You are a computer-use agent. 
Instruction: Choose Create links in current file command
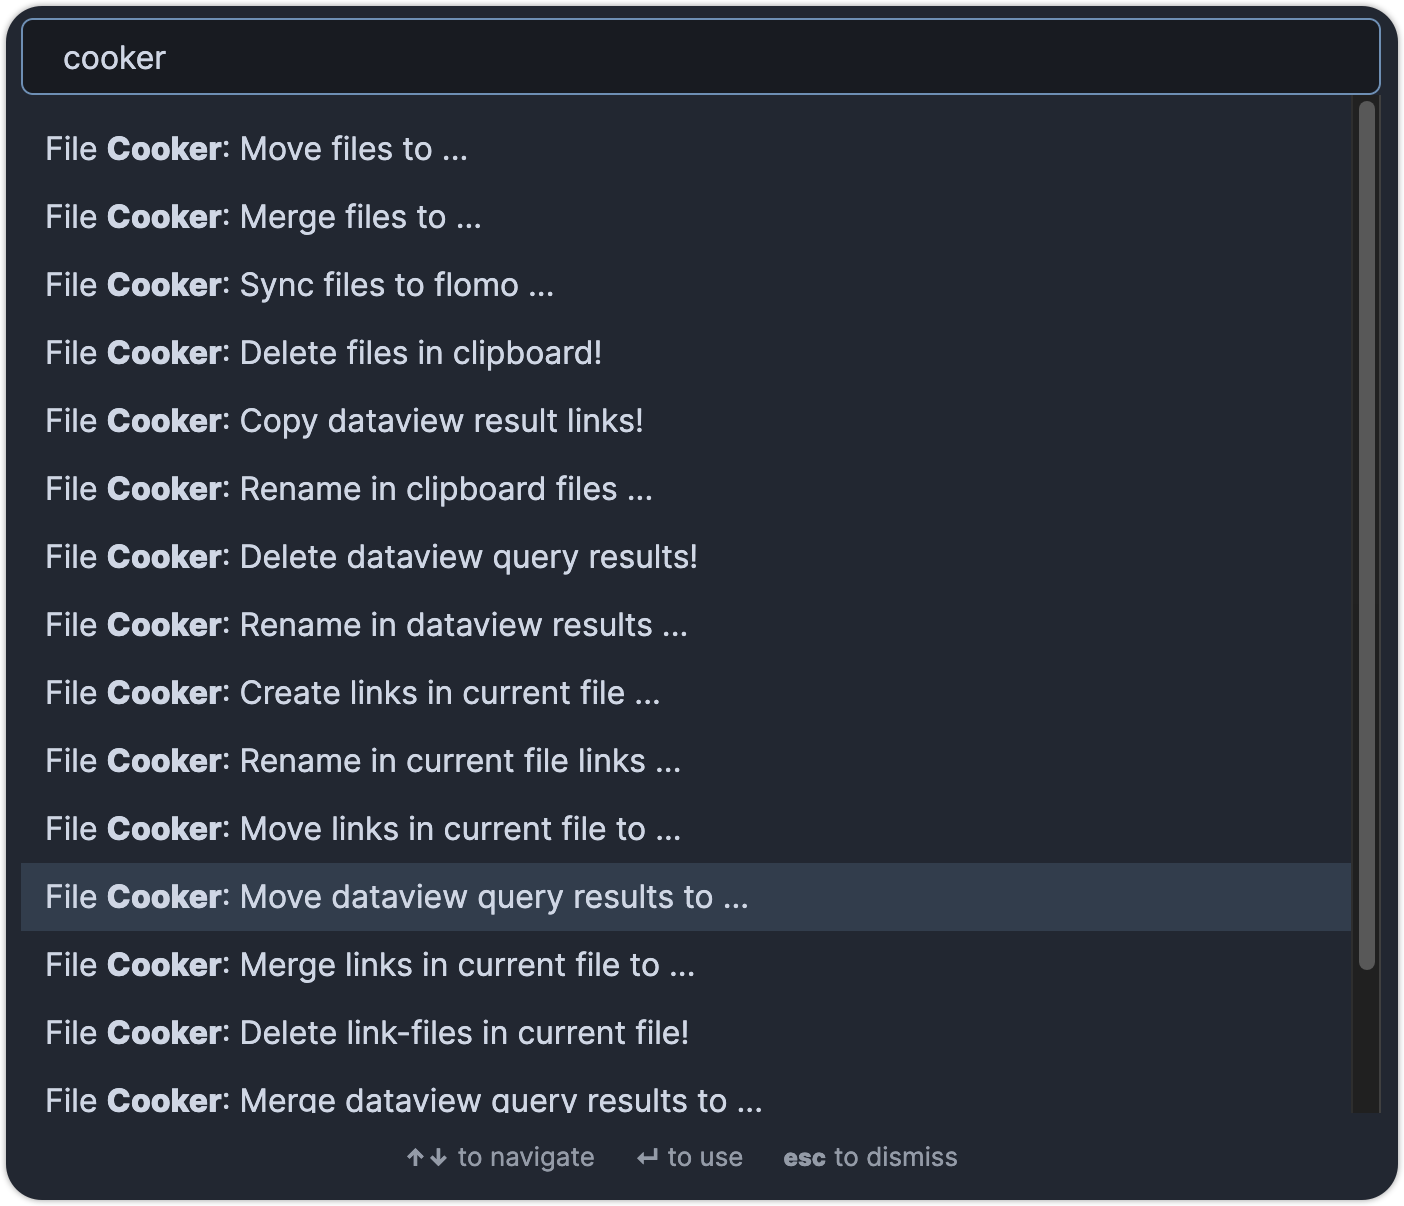point(686,693)
